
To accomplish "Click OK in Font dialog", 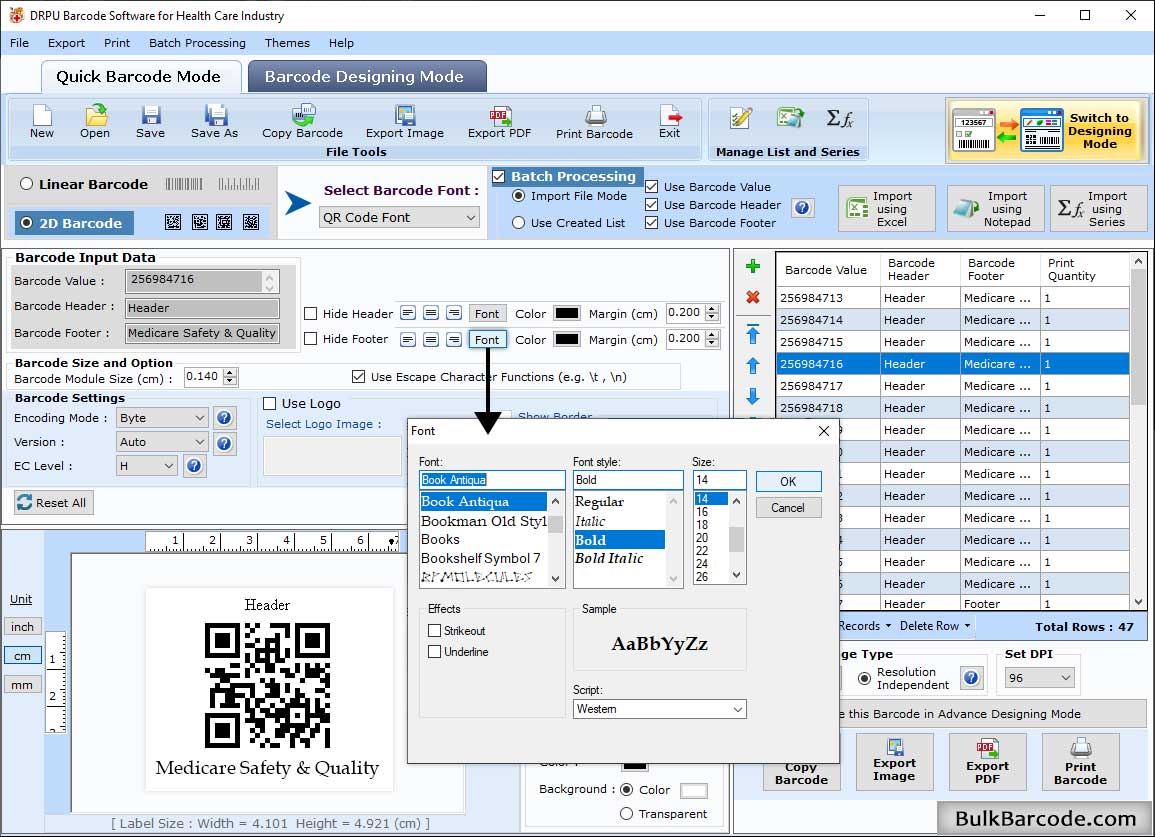I will tap(788, 481).
